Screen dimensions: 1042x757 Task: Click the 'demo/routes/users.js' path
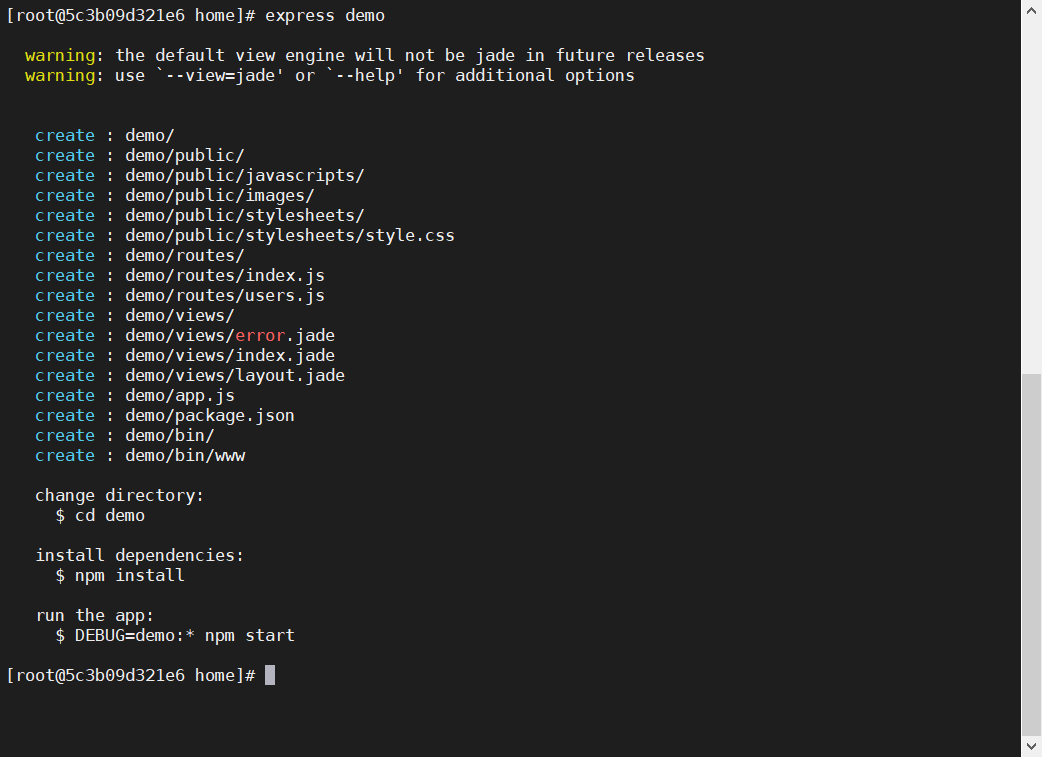(x=225, y=296)
